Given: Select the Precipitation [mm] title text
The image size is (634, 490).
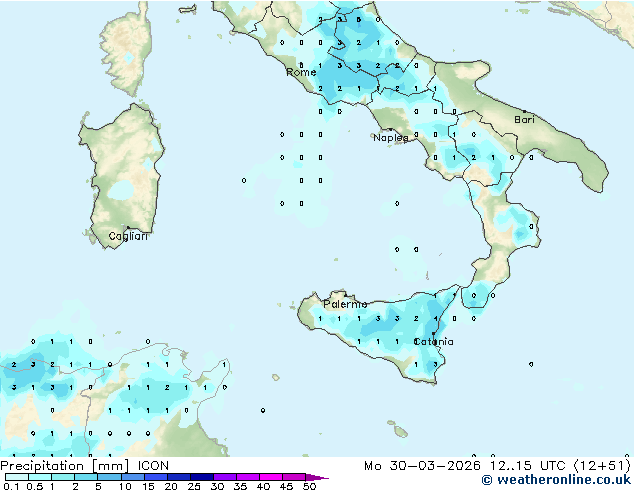Looking at the screenshot, I should click(65, 466).
